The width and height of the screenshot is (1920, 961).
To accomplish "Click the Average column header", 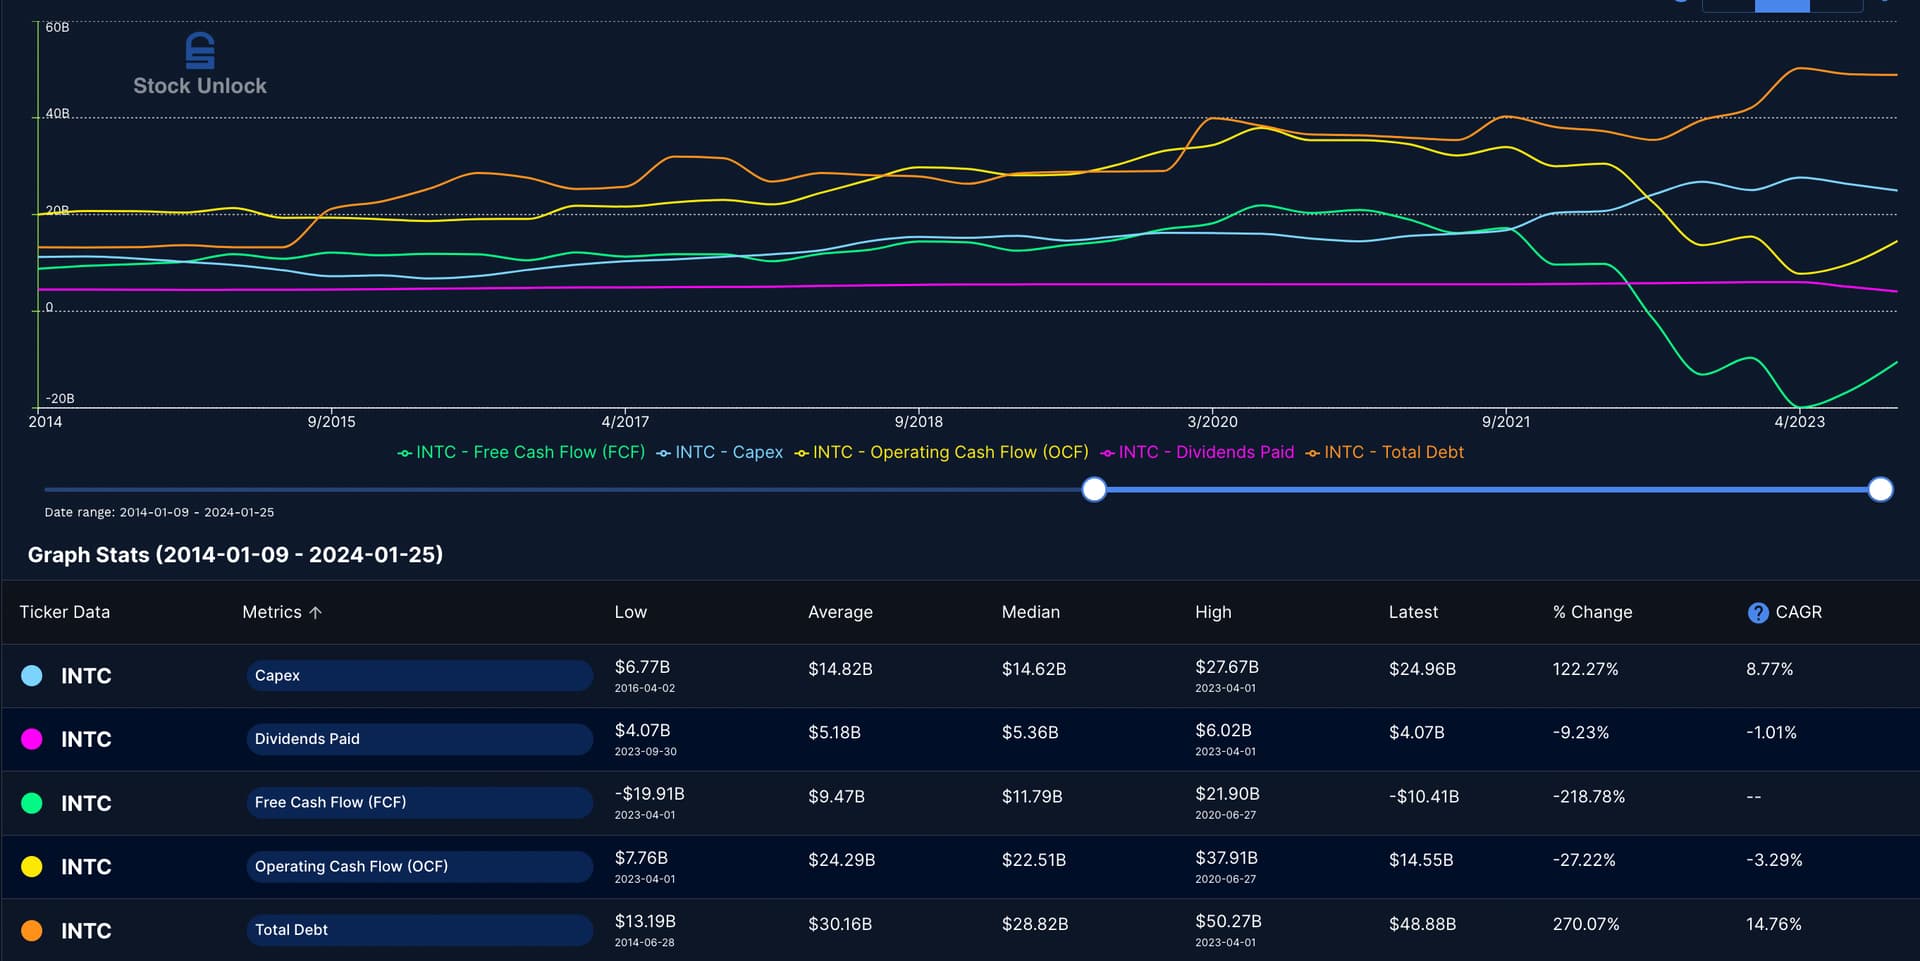I will (x=840, y=612).
